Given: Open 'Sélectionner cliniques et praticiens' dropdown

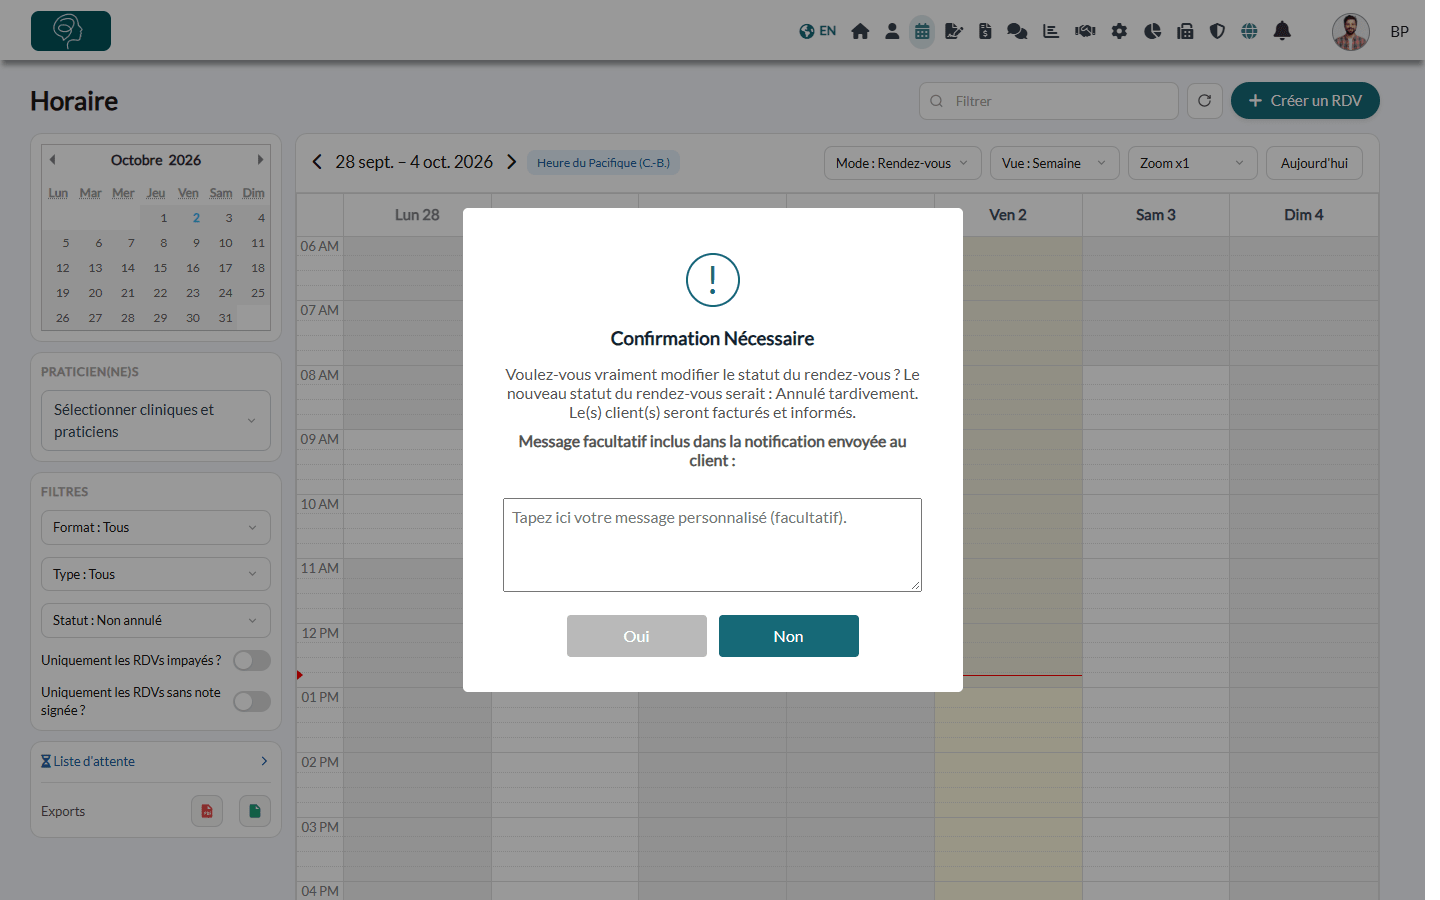Looking at the screenshot, I should click(x=156, y=421).
